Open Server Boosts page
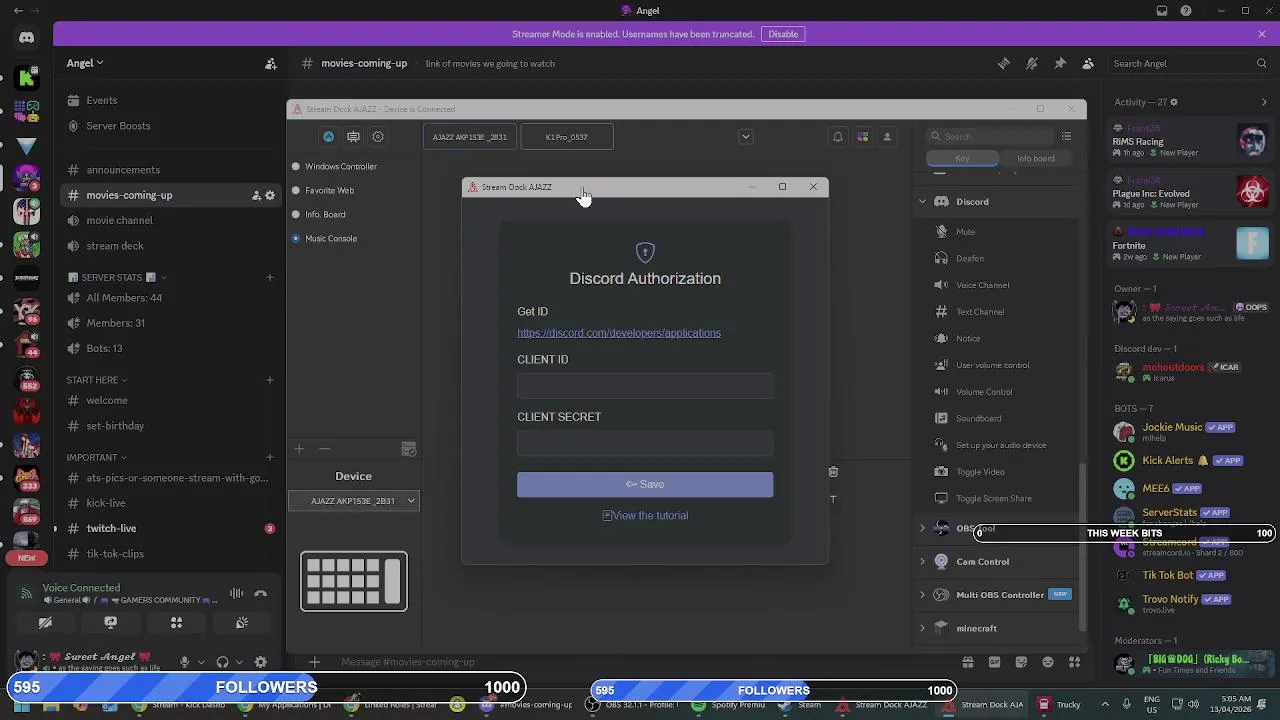This screenshot has height=720, width=1280. click(x=118, y=126)
